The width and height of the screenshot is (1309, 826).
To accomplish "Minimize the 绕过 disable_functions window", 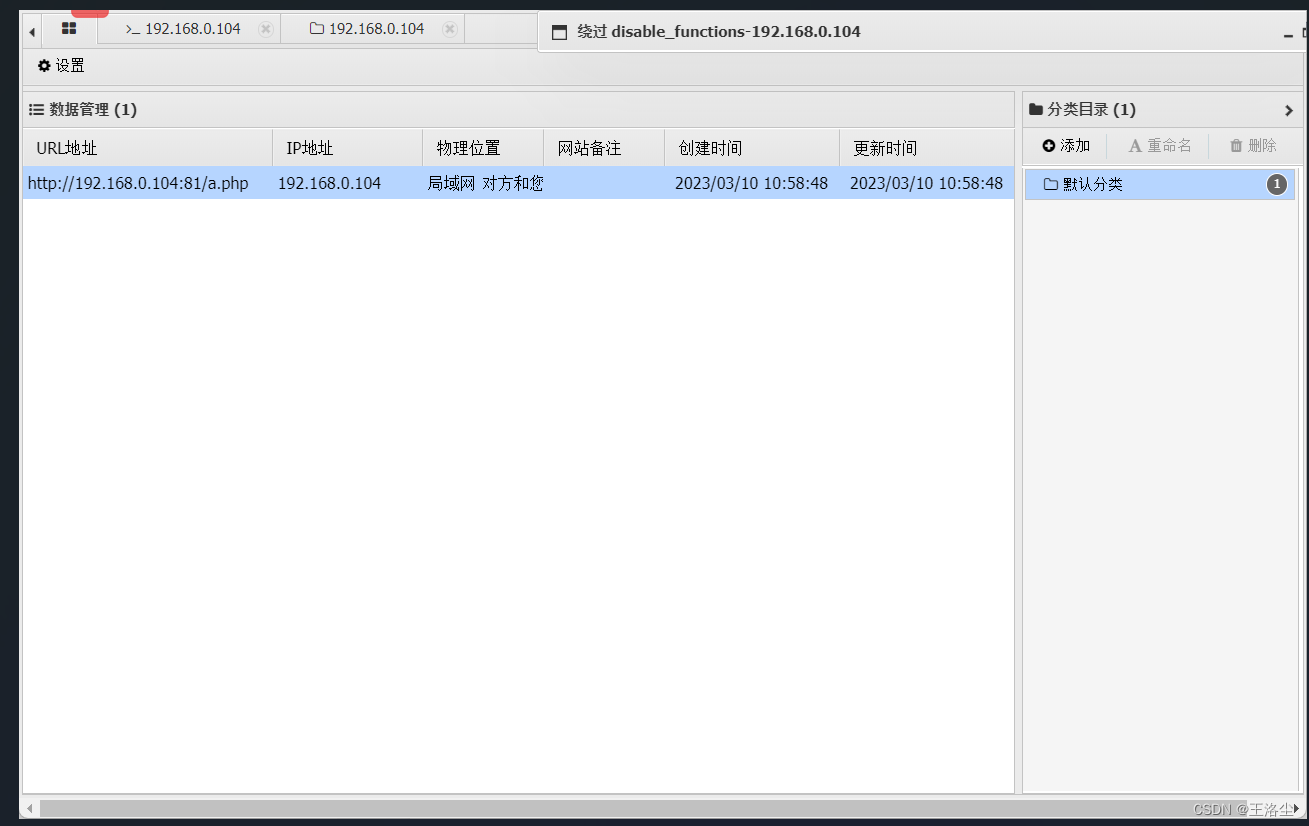I will coord(1288,34).
